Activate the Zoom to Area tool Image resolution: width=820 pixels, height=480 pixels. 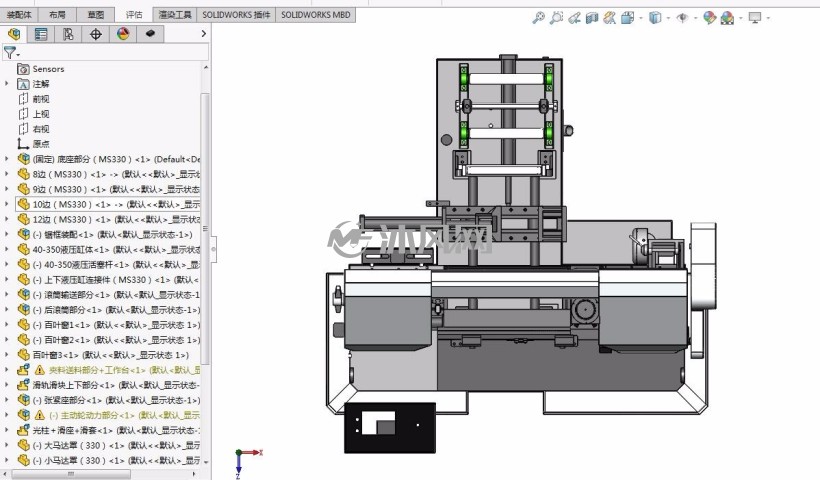[x=556, y=18]
